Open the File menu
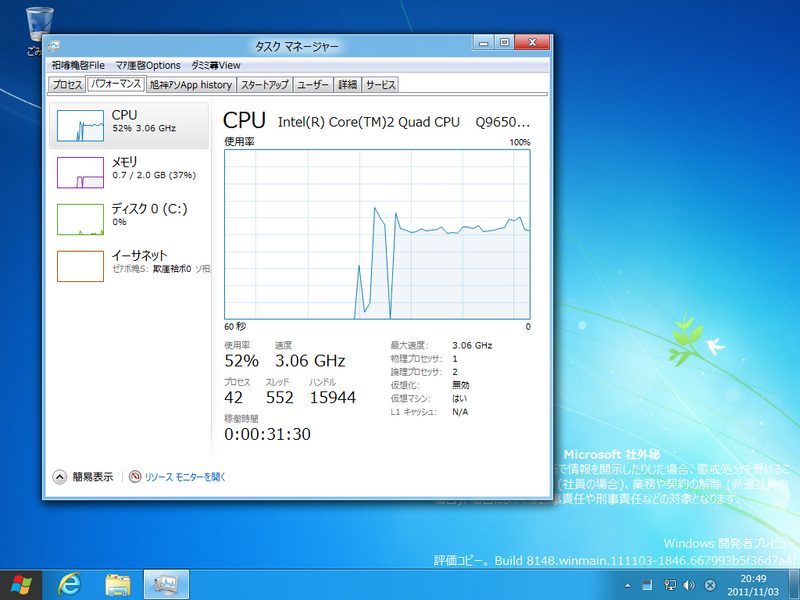800x600 pixels. [78, 65]
